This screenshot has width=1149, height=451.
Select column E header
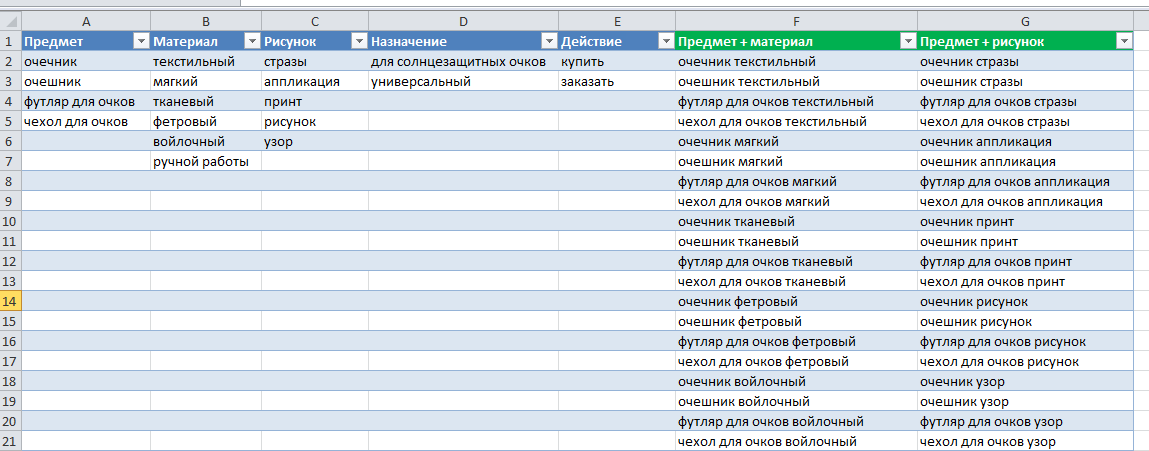coord(616,21)
